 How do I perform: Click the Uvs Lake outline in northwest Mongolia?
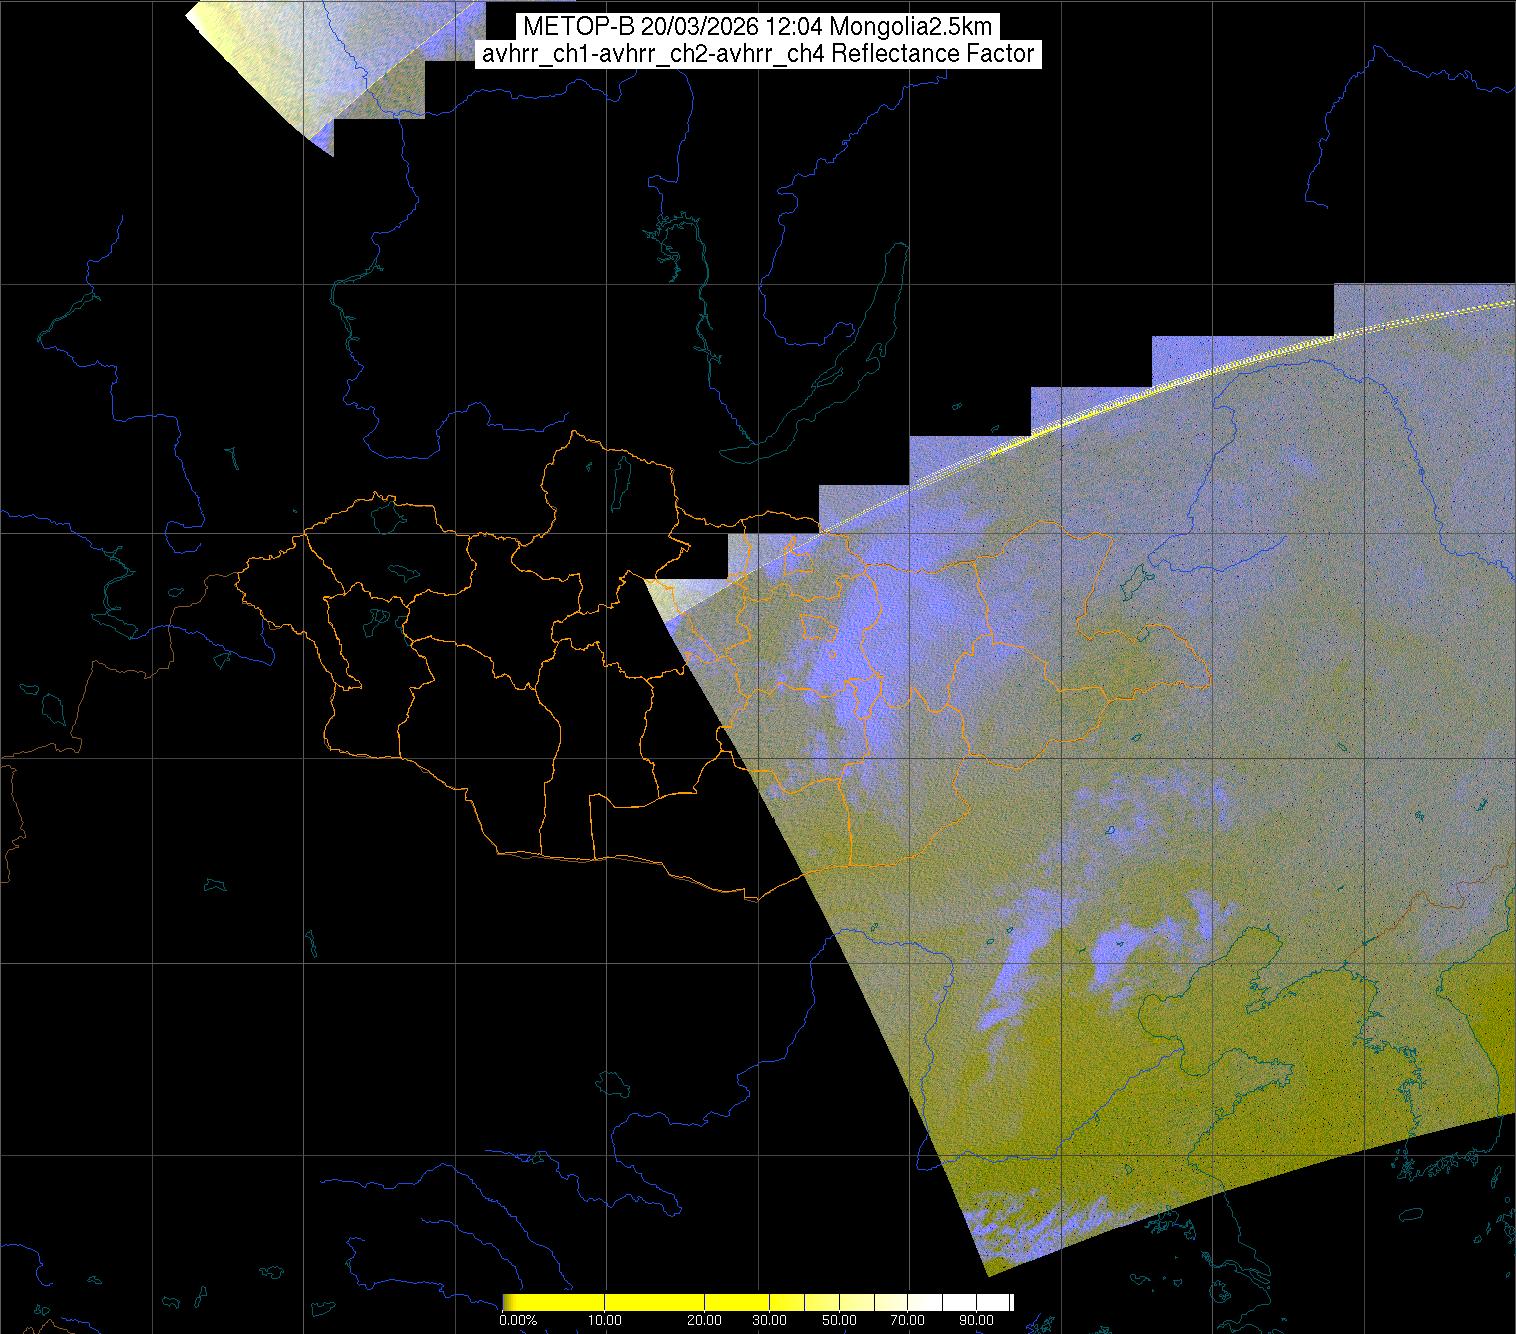pyautogui.click(x=387, y=515)
